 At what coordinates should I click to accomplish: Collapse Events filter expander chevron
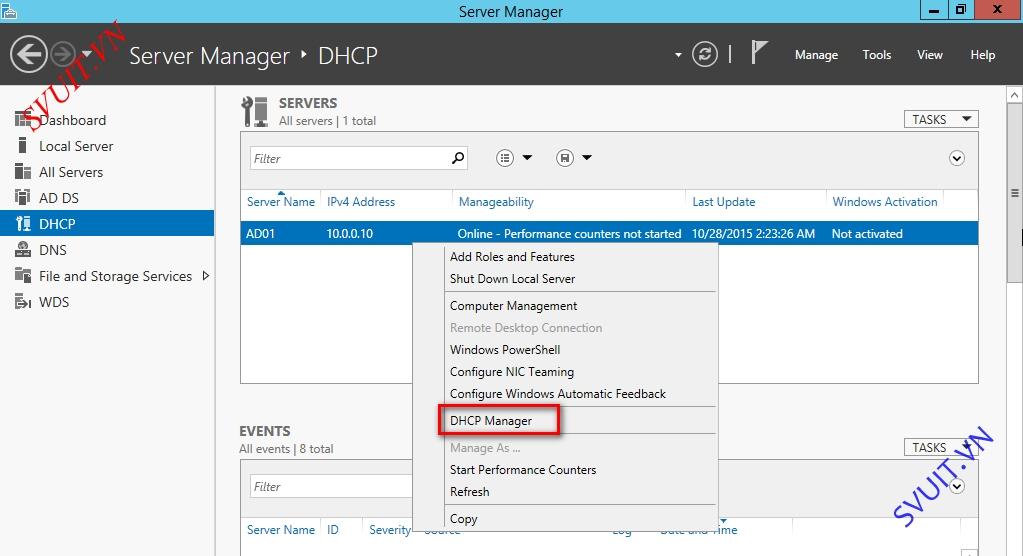click(x=956, y=486)
